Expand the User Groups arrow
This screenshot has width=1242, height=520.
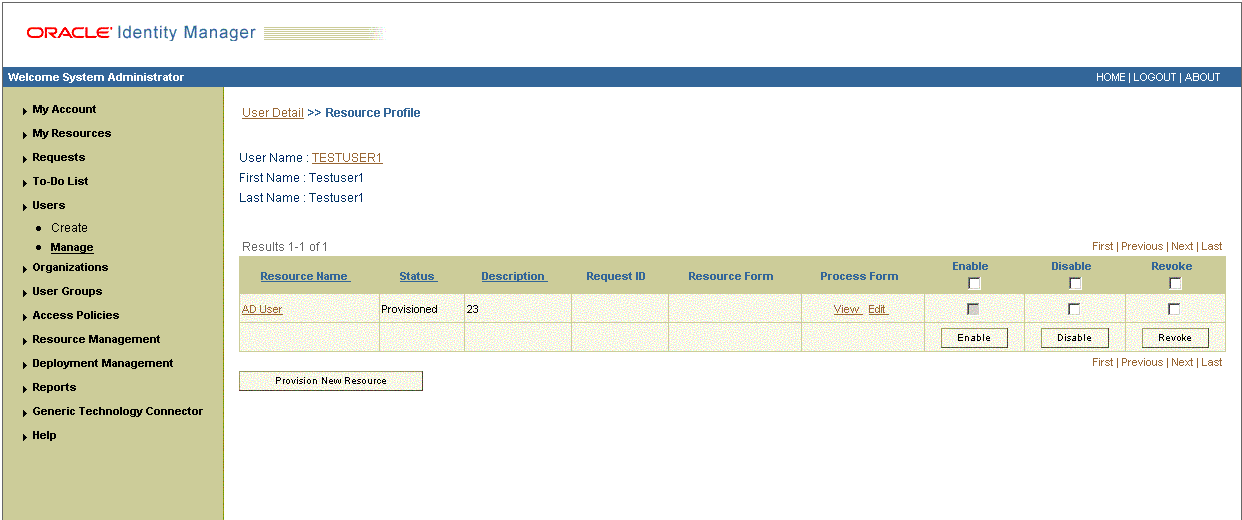click(x=24, y=293)
